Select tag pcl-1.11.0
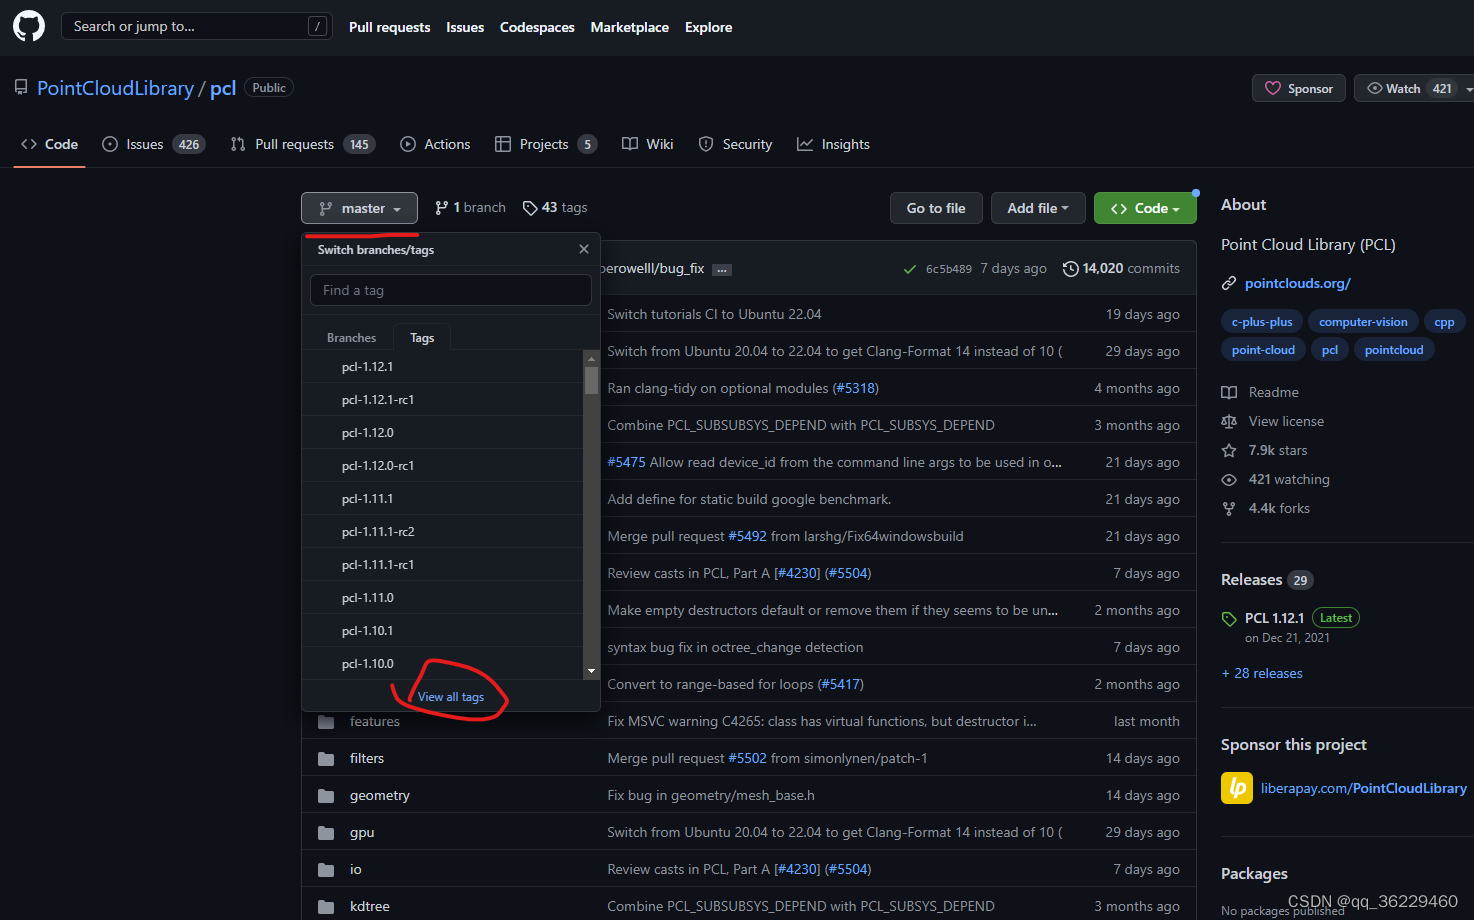This screenshot has width=1474, height=920. [443, 598]
